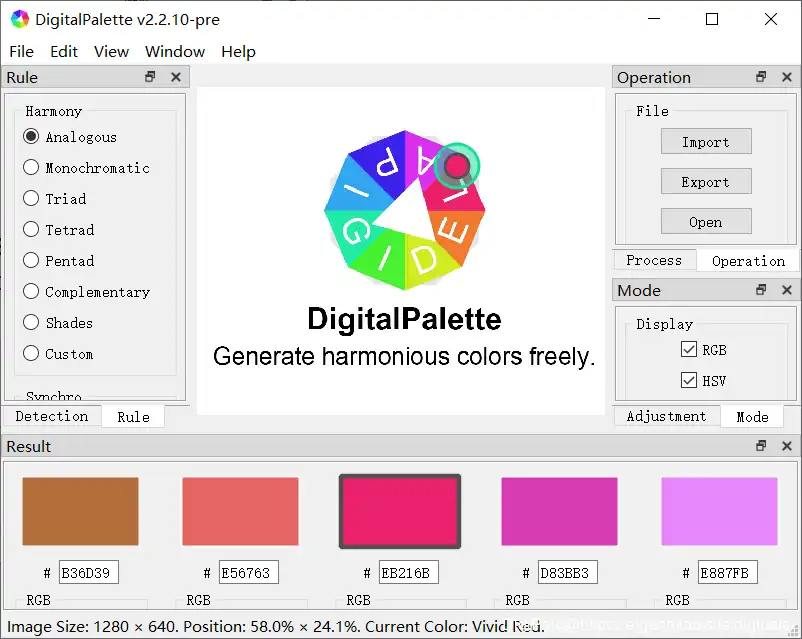Switch to the Adjustment tab

click(x=666, y=416)
